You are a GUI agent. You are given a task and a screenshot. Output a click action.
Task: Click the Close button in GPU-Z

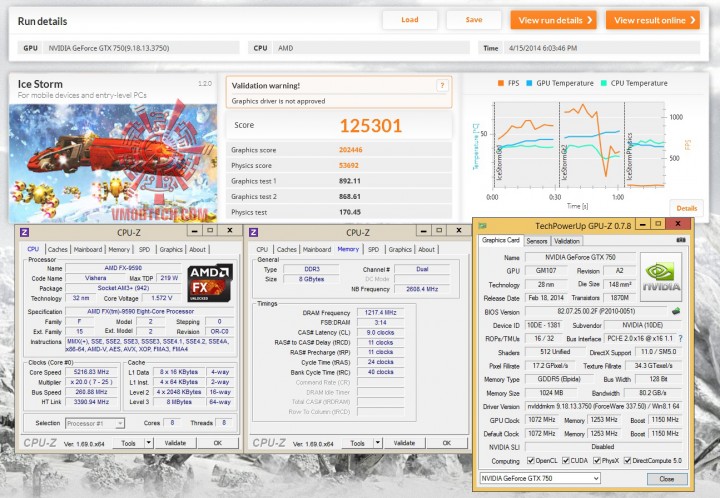click(667, 479)
